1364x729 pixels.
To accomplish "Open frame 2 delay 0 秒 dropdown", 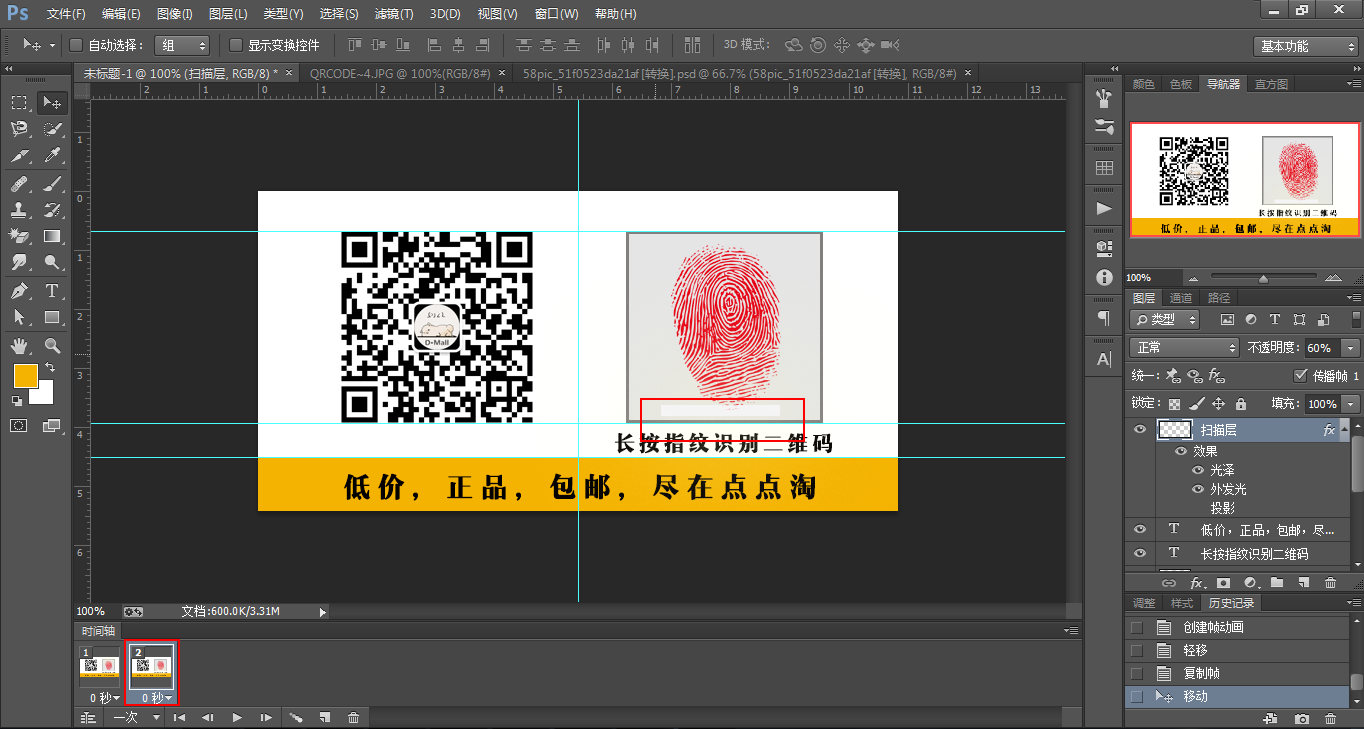I will click(x=156, y=697).
